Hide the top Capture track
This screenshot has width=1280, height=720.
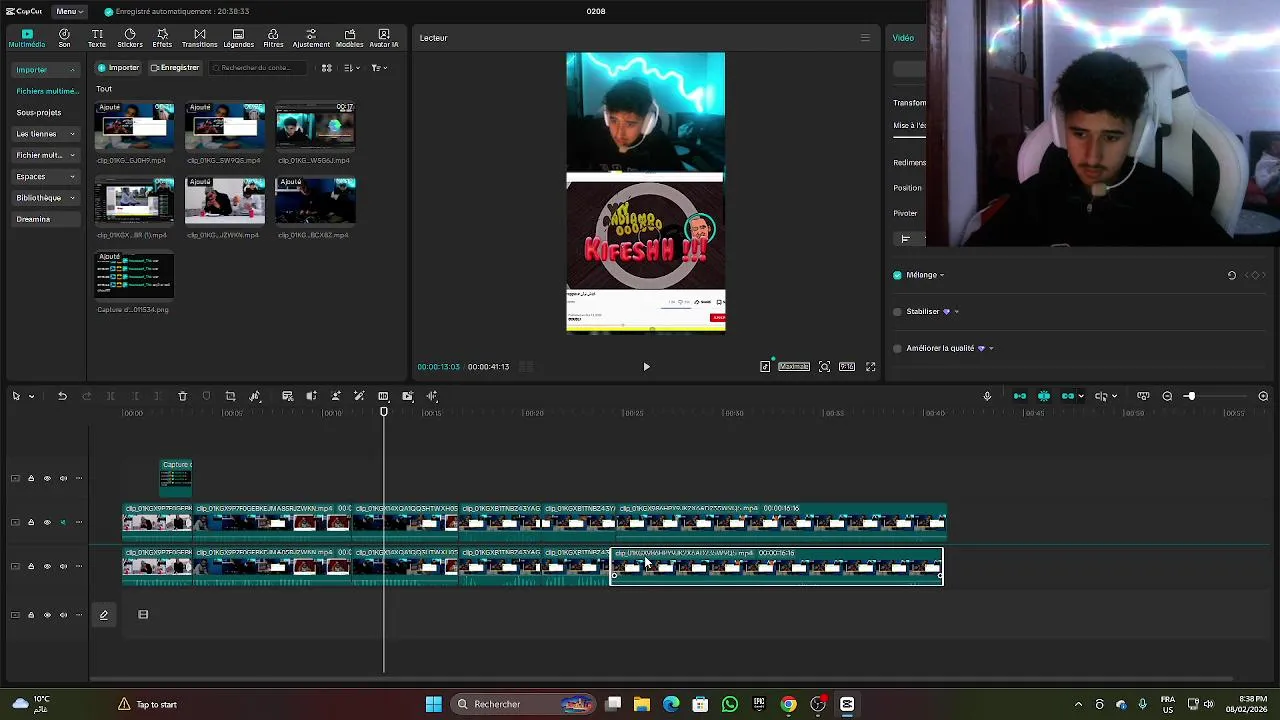click(47, 479)
